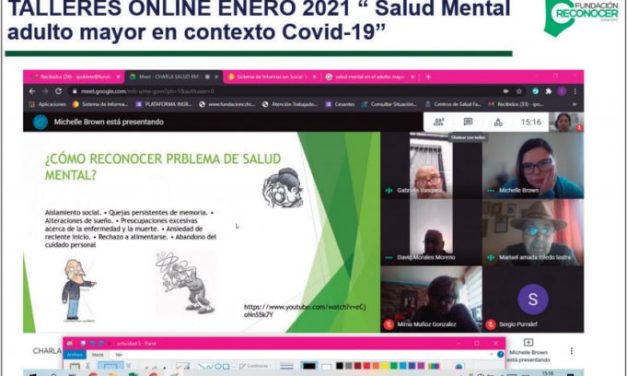Click the presenting screen icon above Michelle Brown
This screenshot has width=627, height=376.
pyautogui.click(x=528, y=342)
